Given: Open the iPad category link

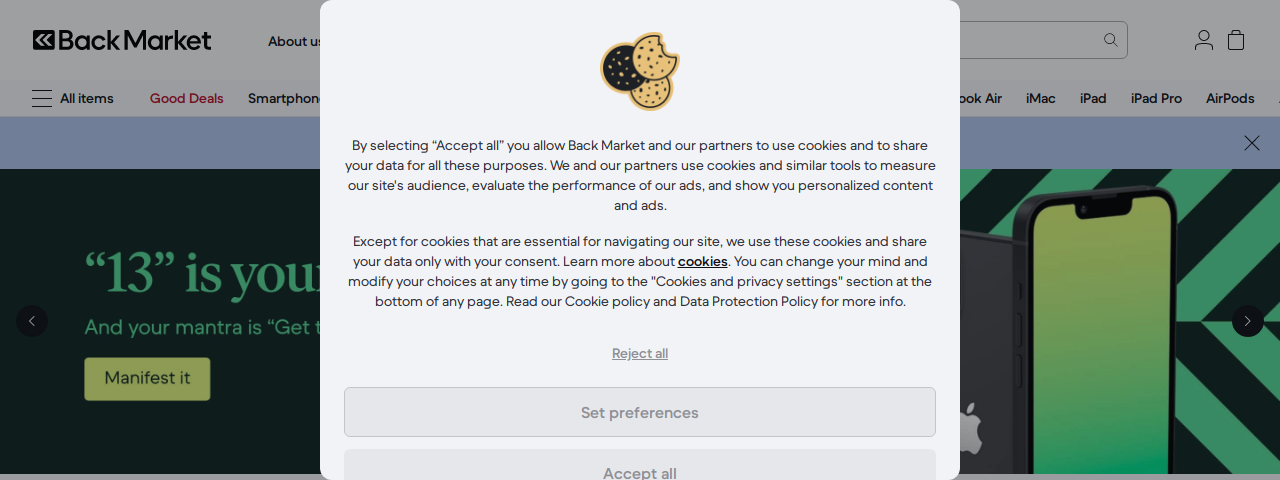Looking at the screenshot, I should (1093, 98).
